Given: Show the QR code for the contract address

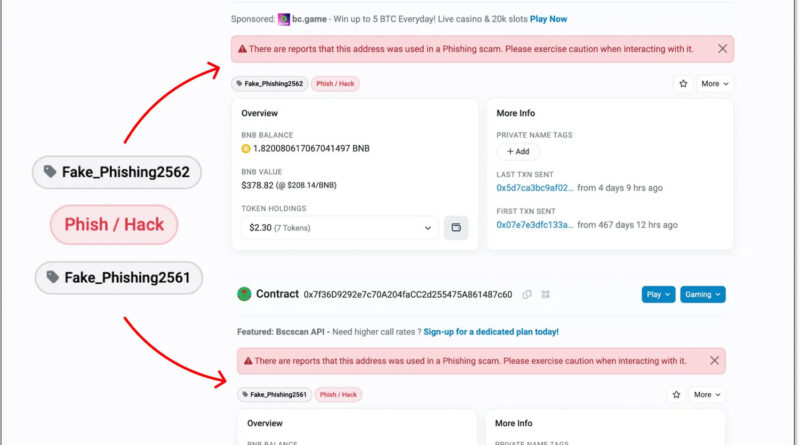Looking at the screenshot, I should [x=545, y=294].
